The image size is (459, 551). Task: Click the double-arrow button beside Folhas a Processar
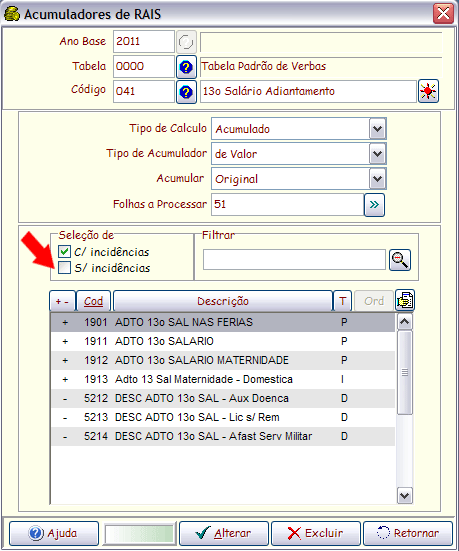pos(374,205)
